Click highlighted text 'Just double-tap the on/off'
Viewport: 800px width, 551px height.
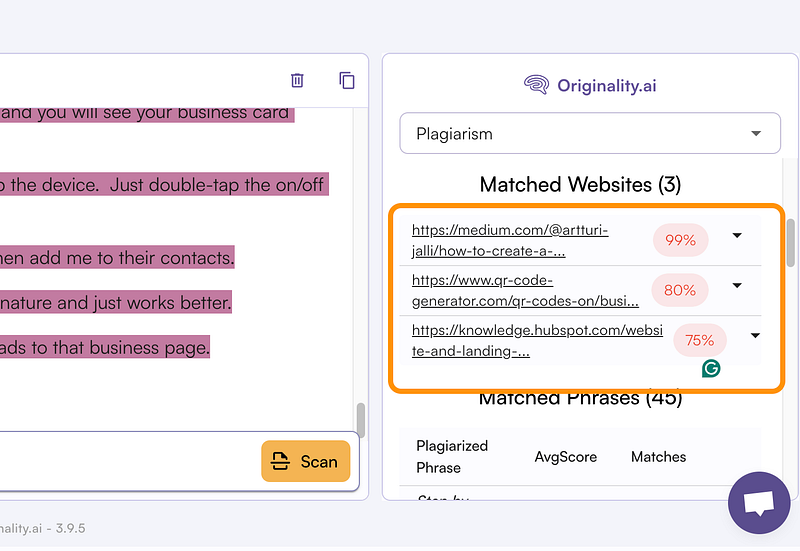point(217,184)
